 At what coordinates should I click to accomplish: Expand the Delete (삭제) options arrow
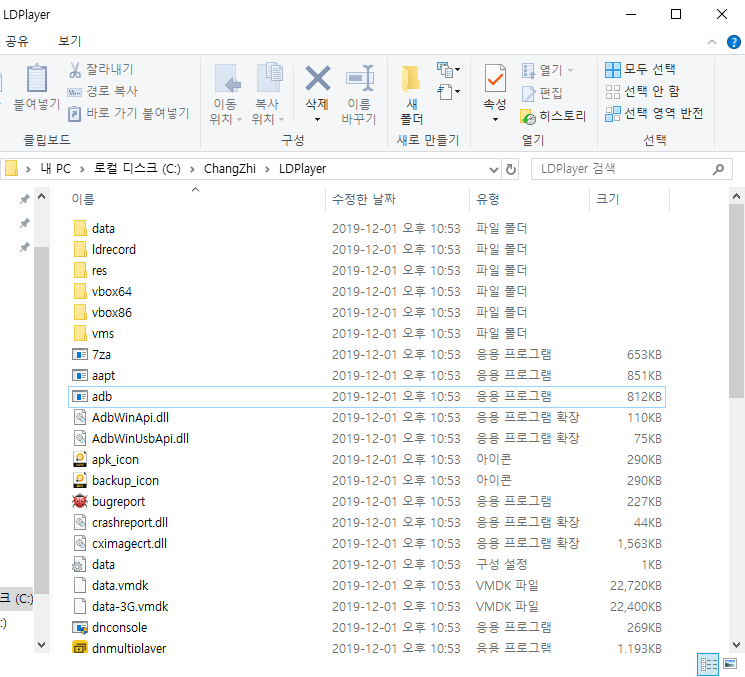click(x=317, y=120)
